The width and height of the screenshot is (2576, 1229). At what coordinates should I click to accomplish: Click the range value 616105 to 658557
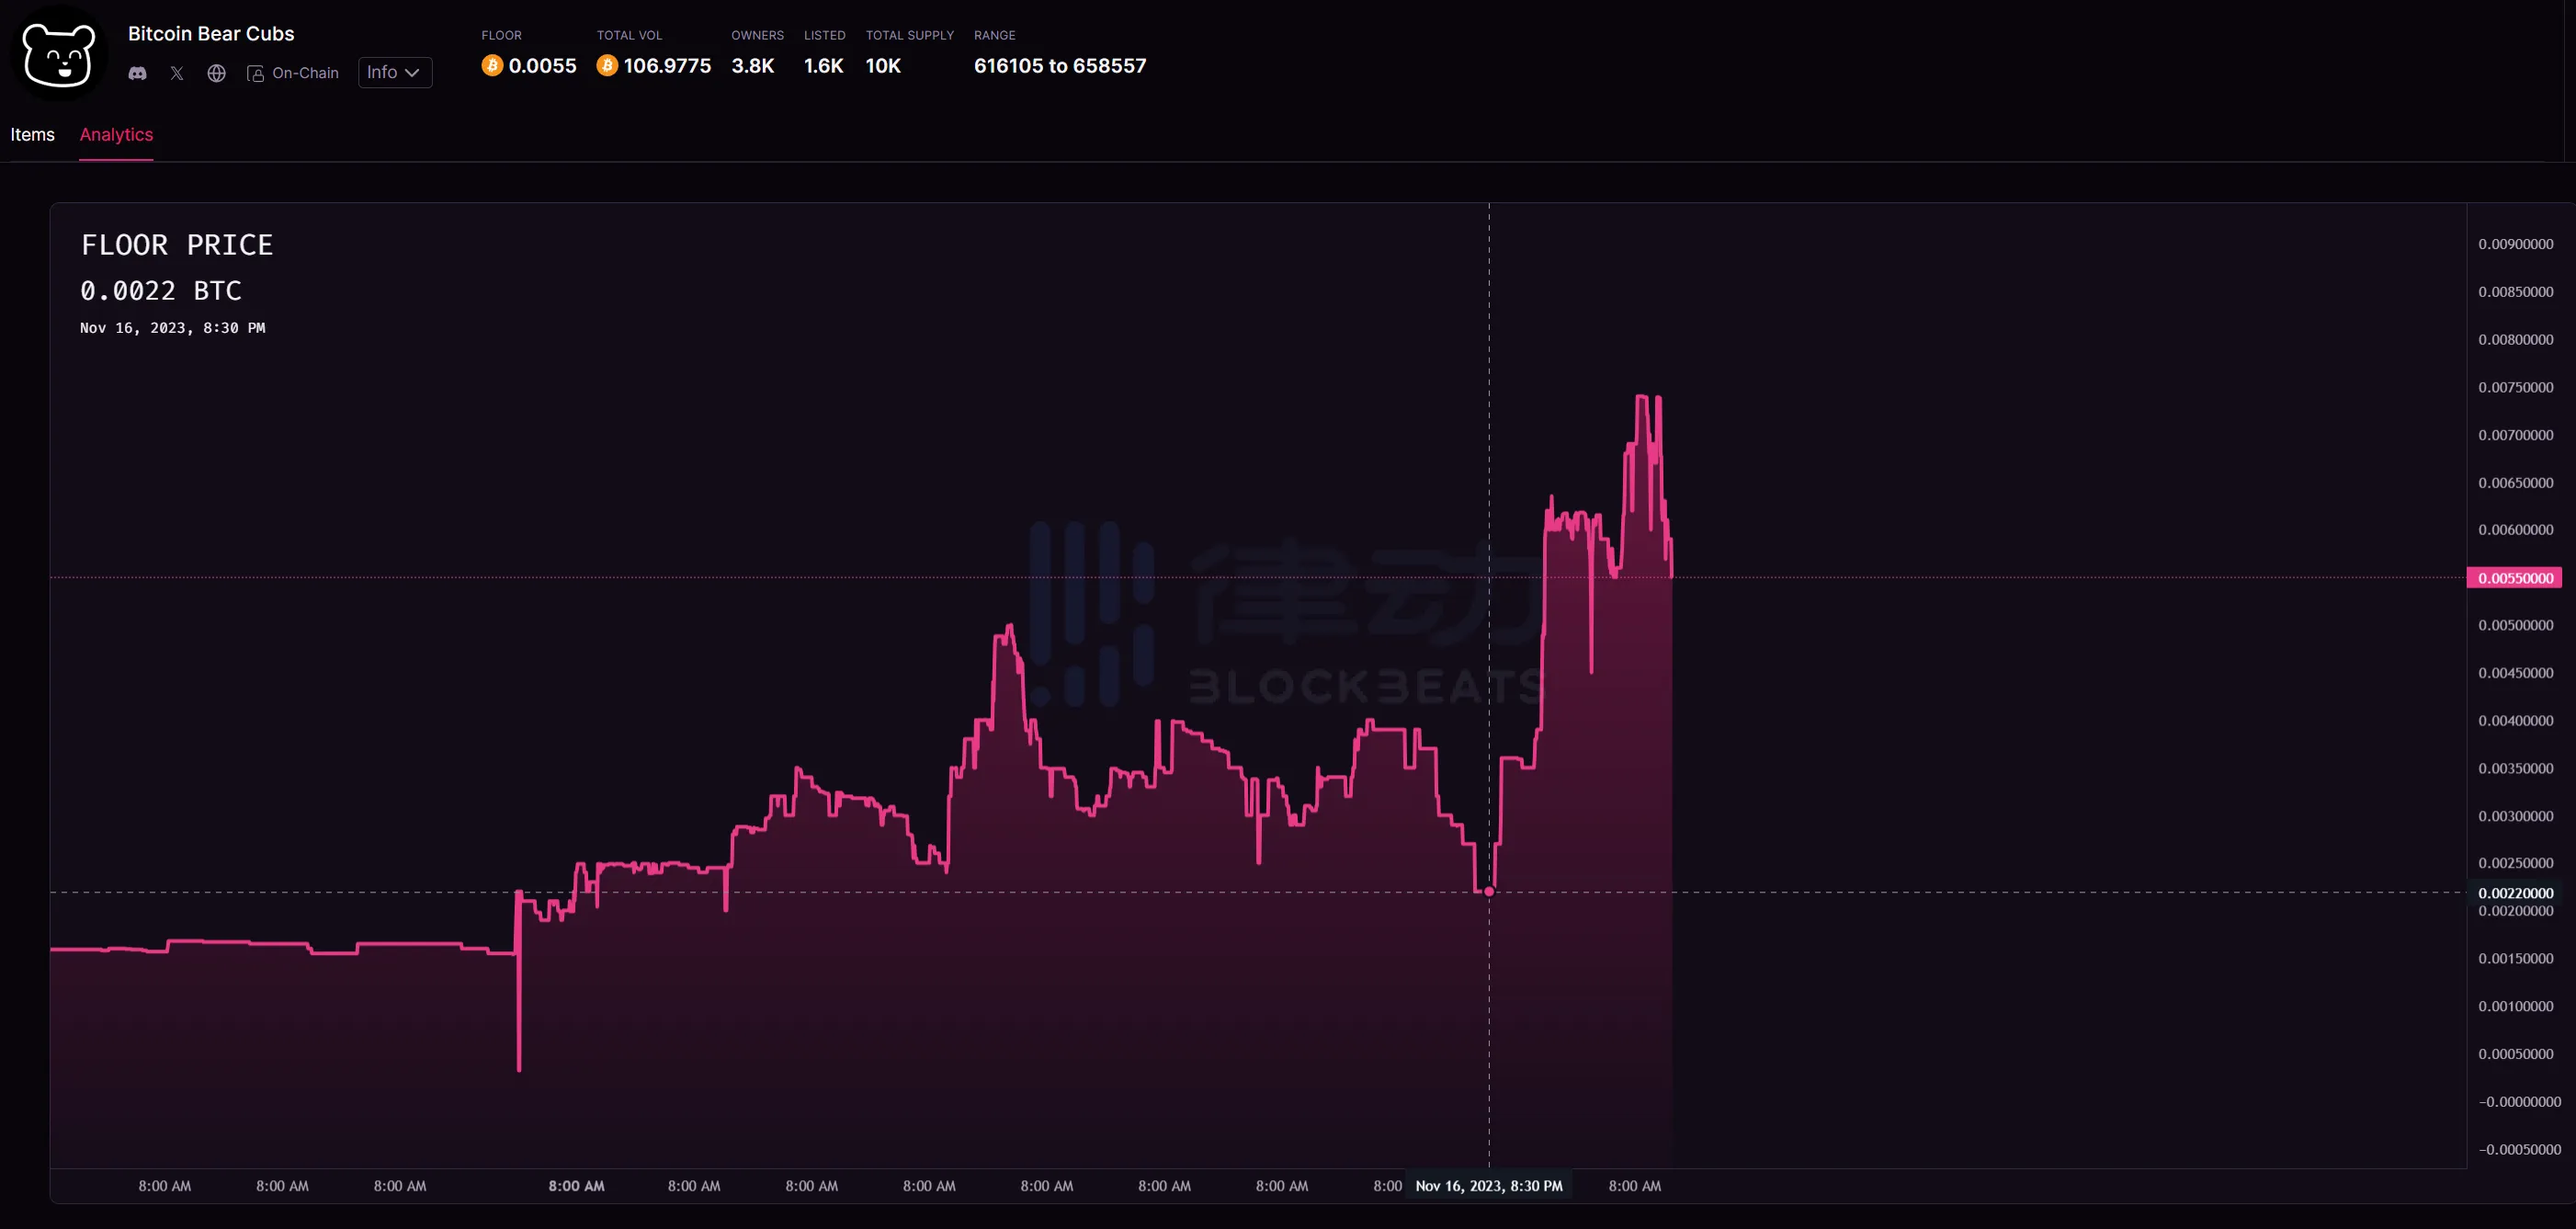pos(1060,66)
